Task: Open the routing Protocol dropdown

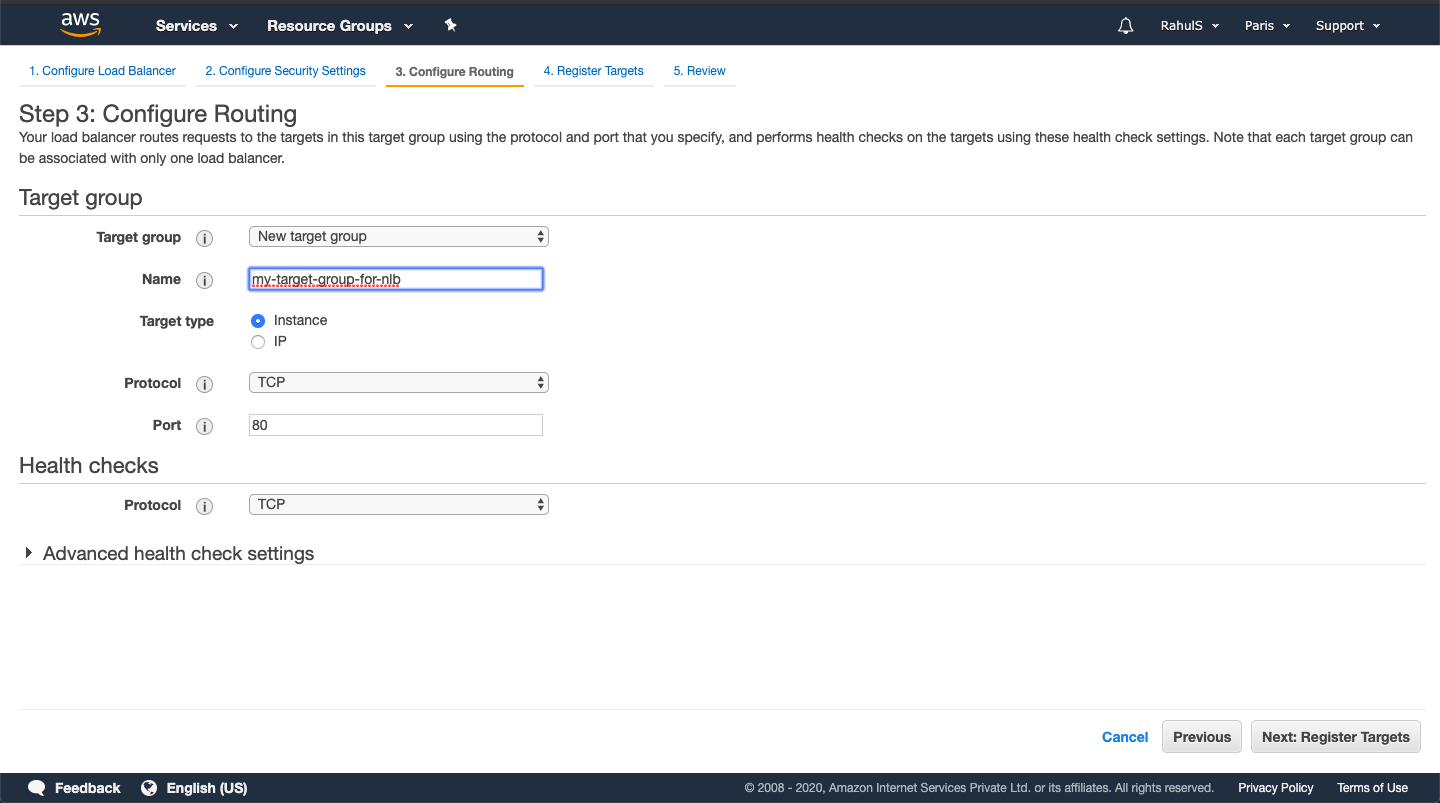Action: (x=398, y=382)
